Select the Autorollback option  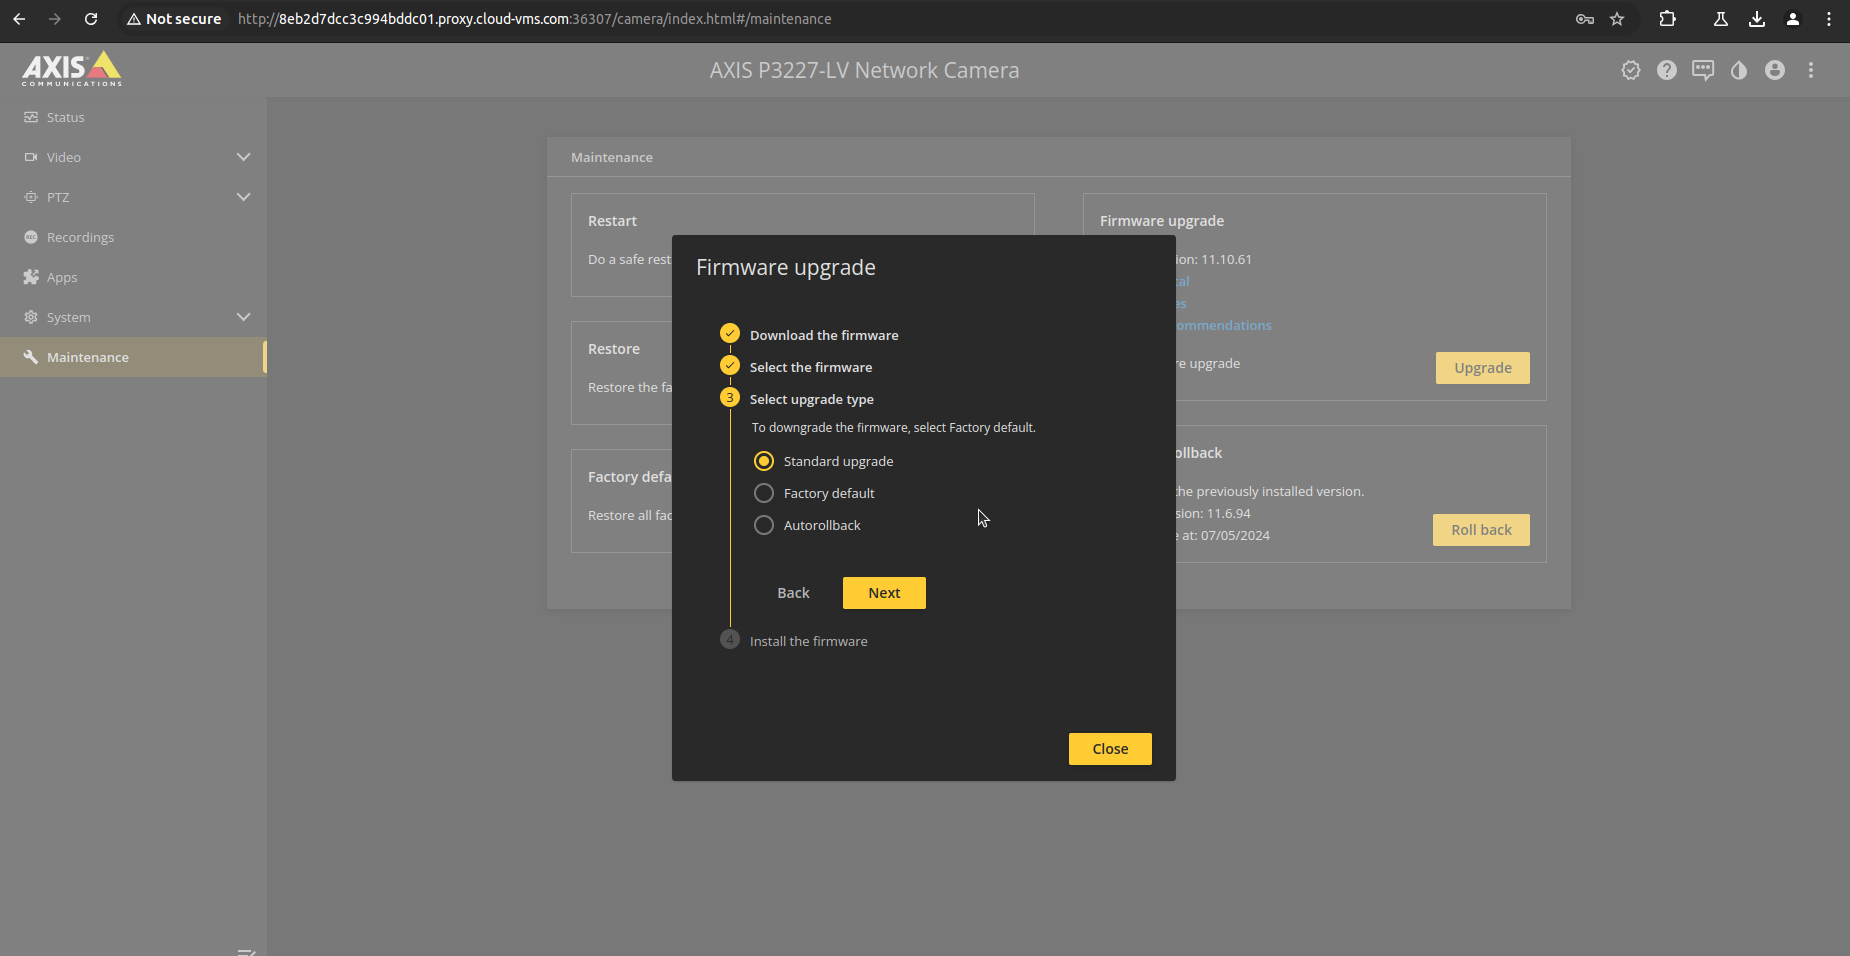763,525
